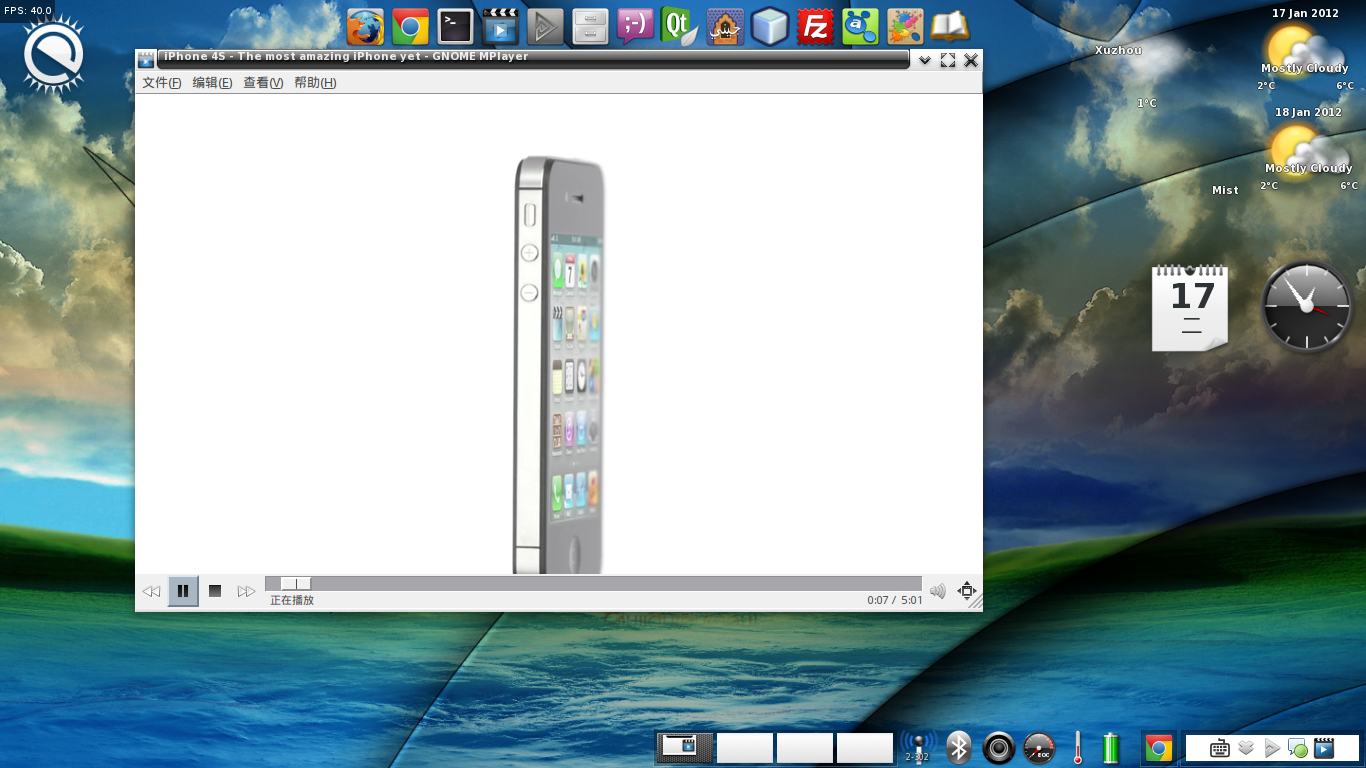1366x768 pixels.
Task: Pause the playing video
Action: (x=183, y=591)
